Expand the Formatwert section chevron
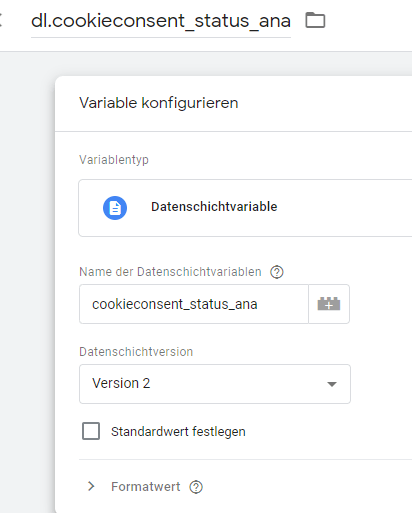Viewport: 412px width, 513px height. pyautogui.click(x=91, y=486)
